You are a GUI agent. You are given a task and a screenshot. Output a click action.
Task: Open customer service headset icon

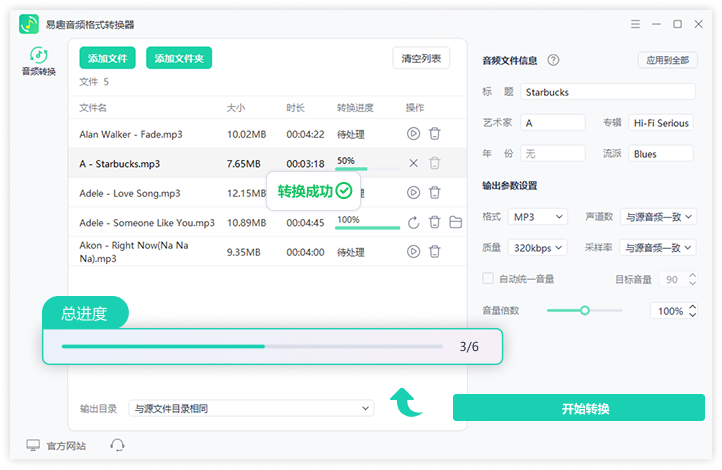117,445
